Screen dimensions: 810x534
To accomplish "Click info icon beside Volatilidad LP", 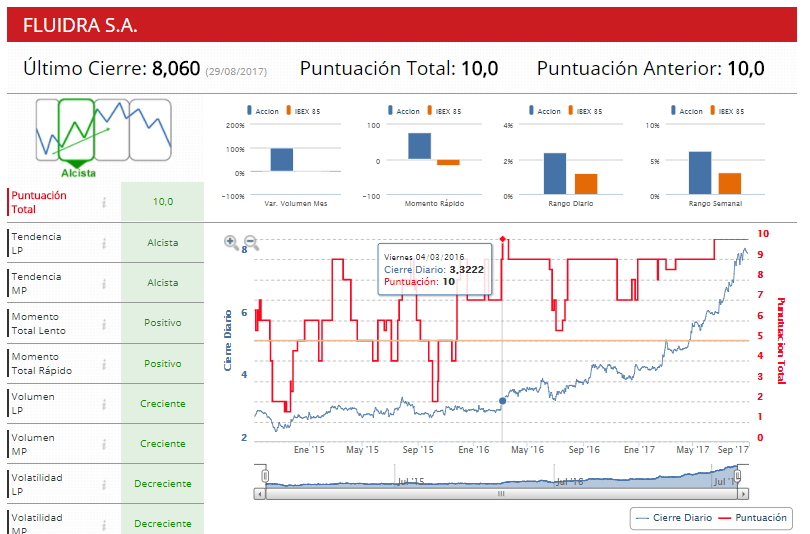I will (104, 484).
